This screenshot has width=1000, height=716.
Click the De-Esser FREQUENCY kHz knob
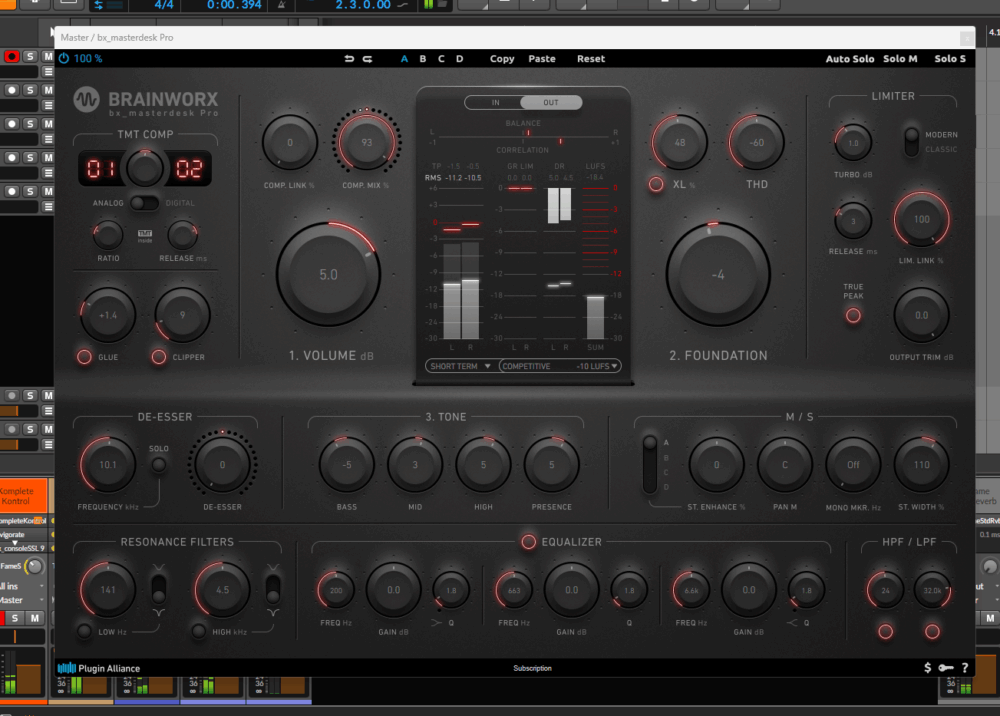coord(108,465)
